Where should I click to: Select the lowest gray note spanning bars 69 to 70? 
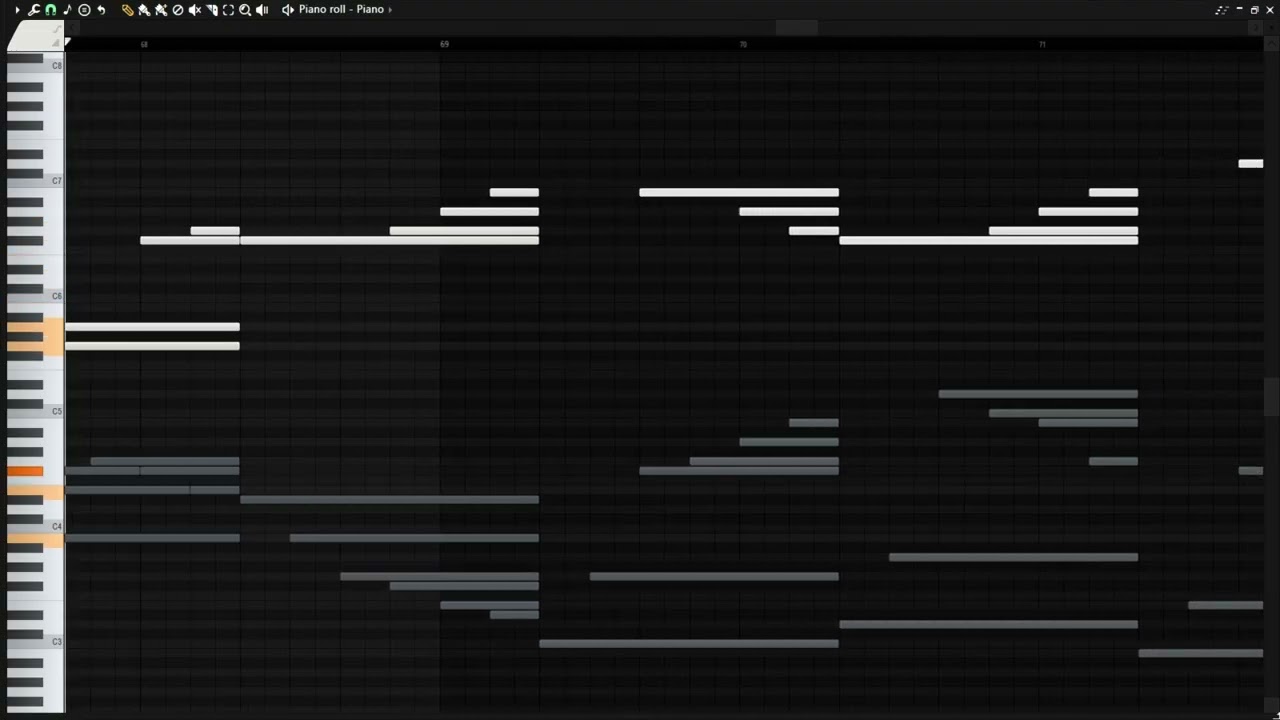point(689,643)
